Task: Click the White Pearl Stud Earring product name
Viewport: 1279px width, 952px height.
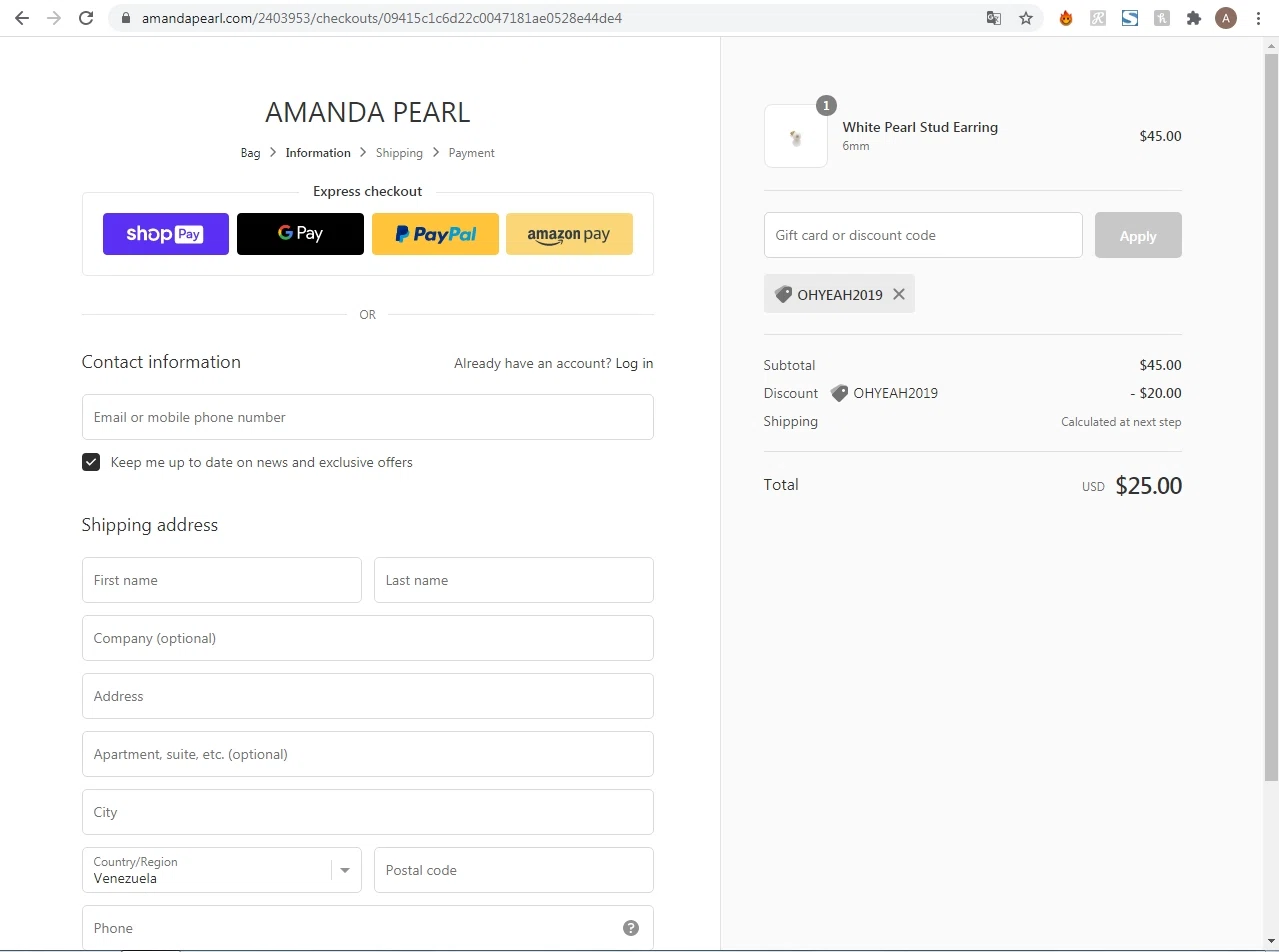Action: (920, 127)
